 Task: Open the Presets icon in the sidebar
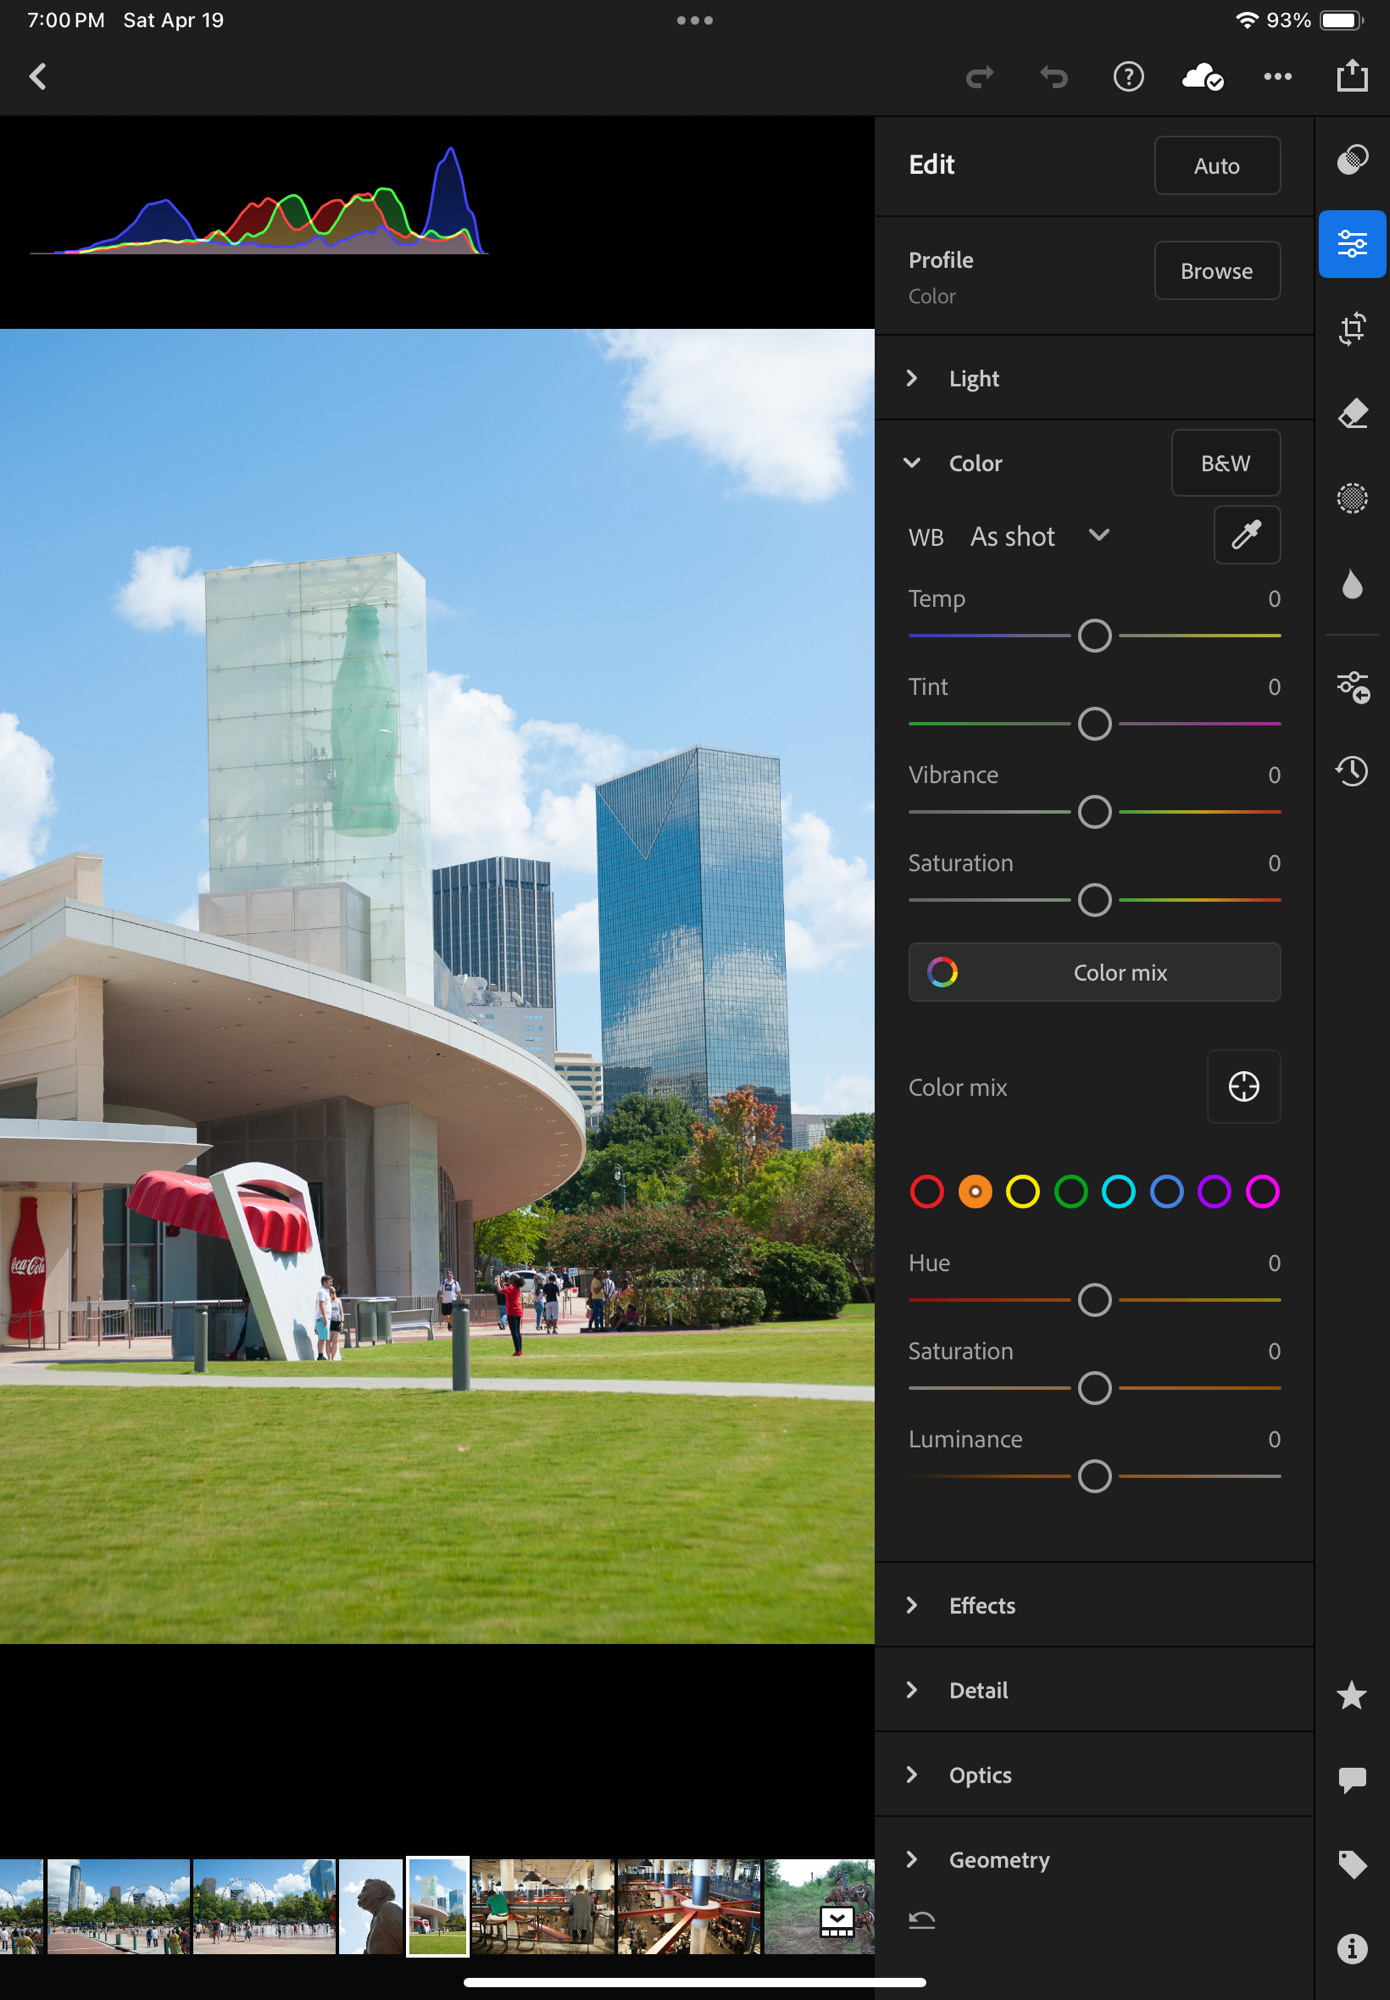[x=1352, y=160]
